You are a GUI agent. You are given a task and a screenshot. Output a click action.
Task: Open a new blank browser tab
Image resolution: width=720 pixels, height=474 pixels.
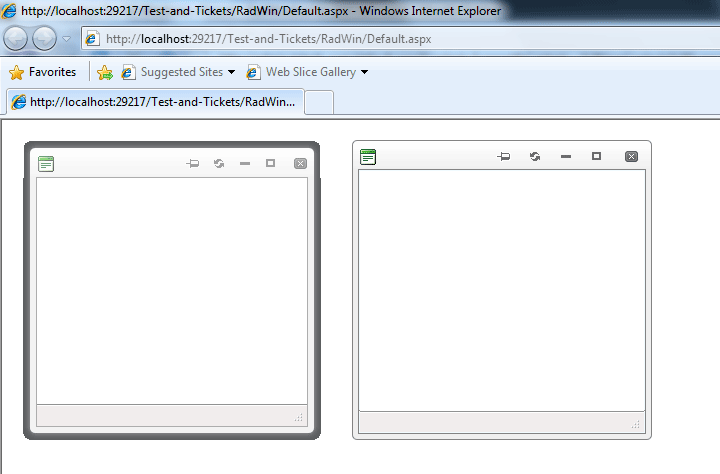pyautogui.click(x=319, y=102)
